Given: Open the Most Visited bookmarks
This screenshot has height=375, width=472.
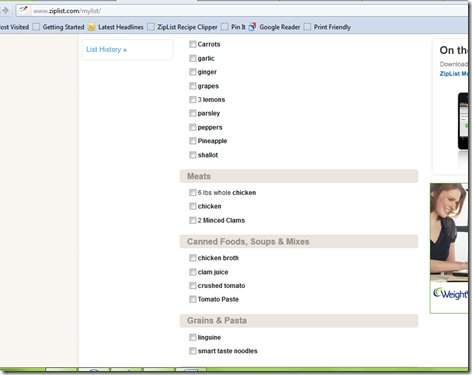Looking at the screenshot, I should [x=14, y=27].
